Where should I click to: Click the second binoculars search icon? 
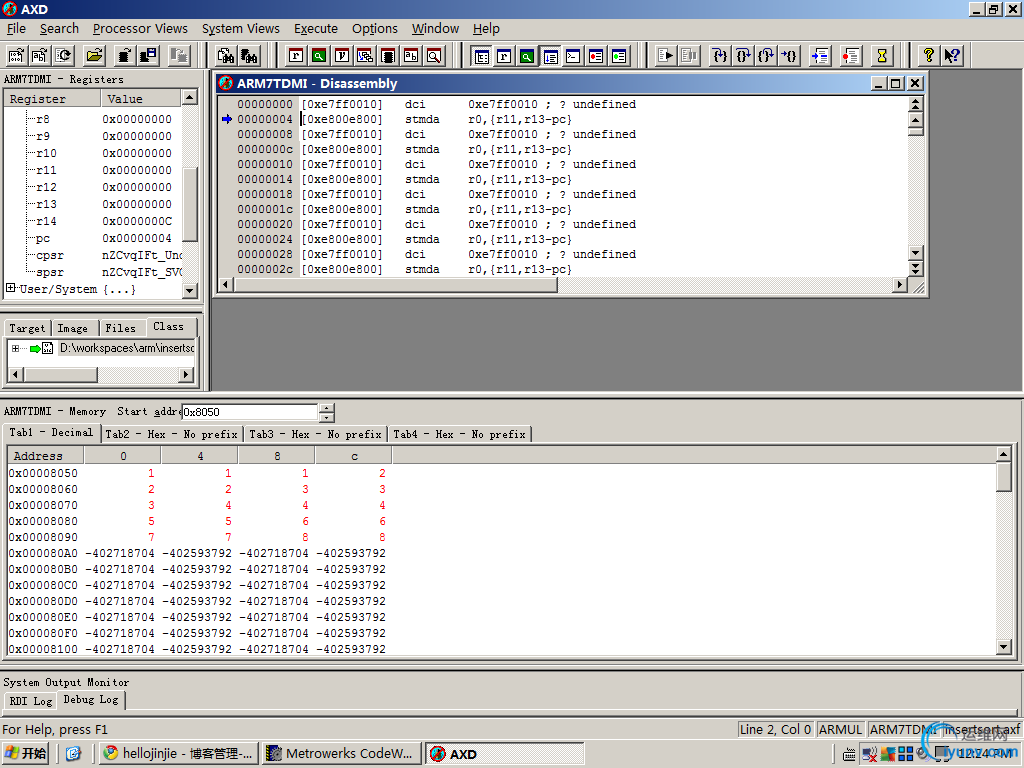point(249,56)
